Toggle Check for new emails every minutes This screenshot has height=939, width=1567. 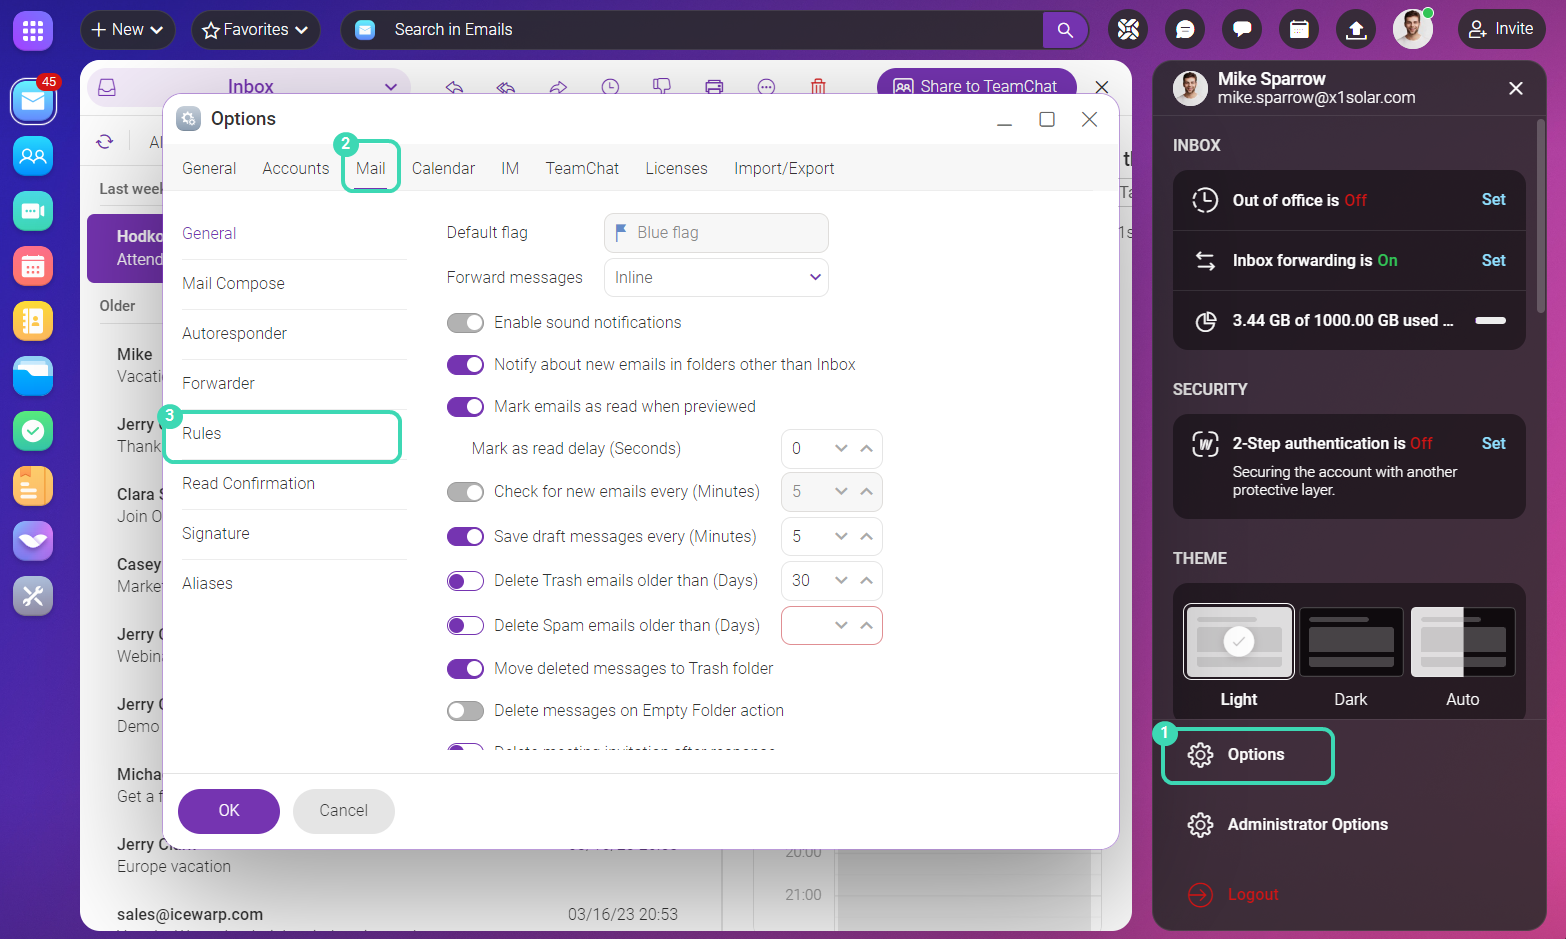tap(465, 492)
